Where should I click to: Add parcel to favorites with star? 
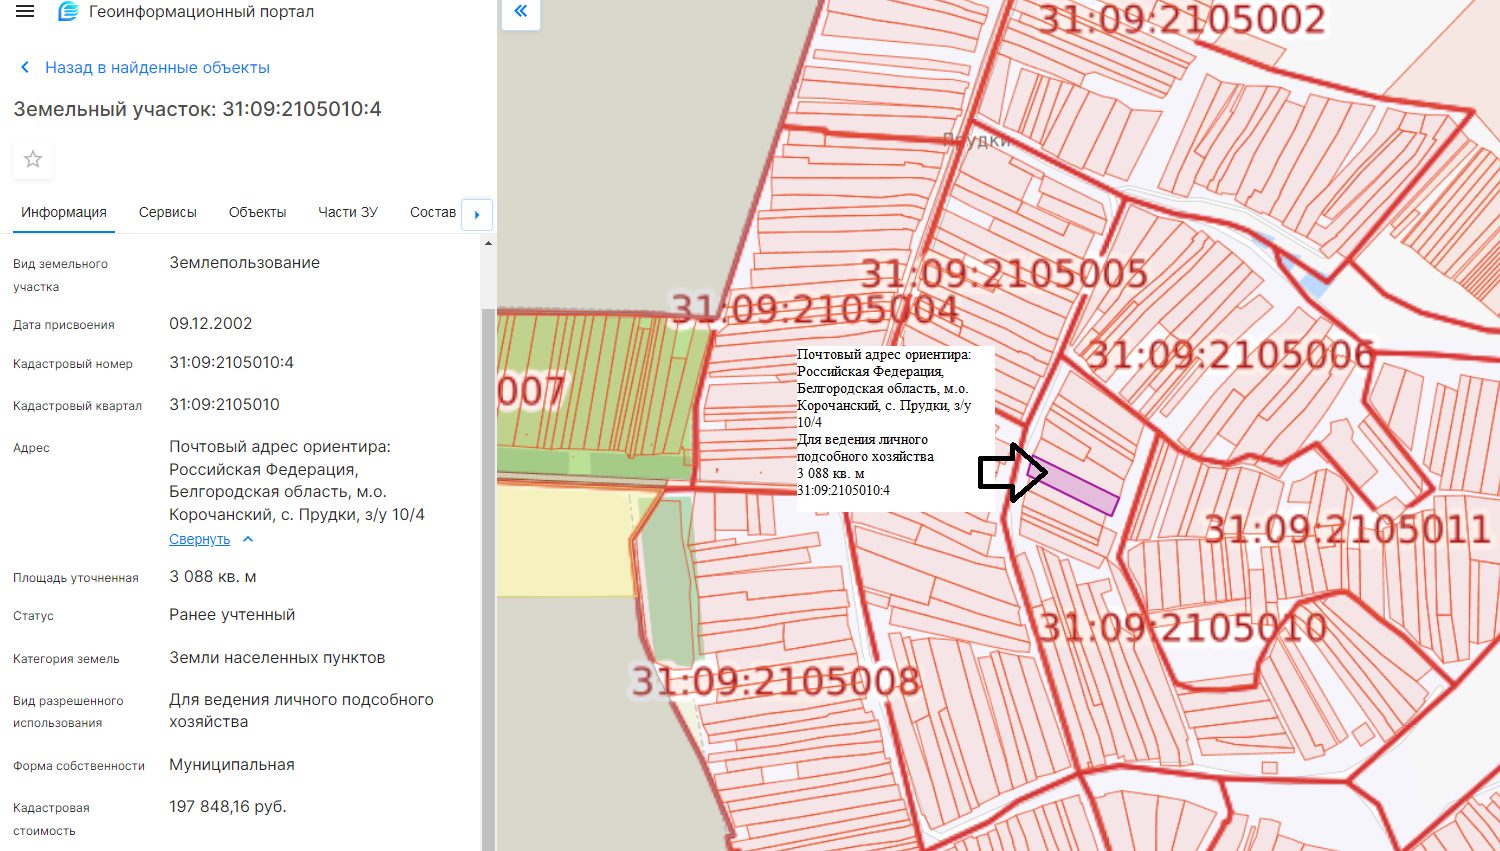33,159
